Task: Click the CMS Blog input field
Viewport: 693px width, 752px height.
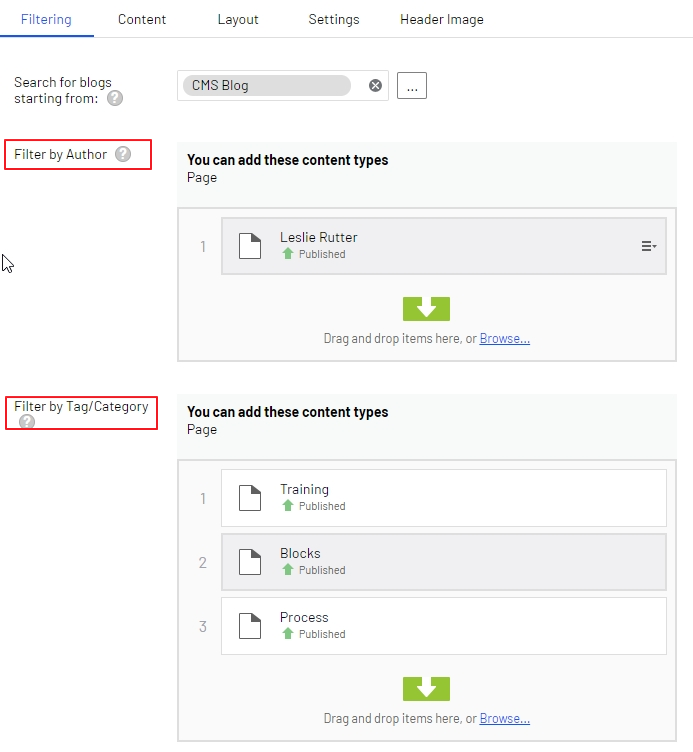Action: 267,86
